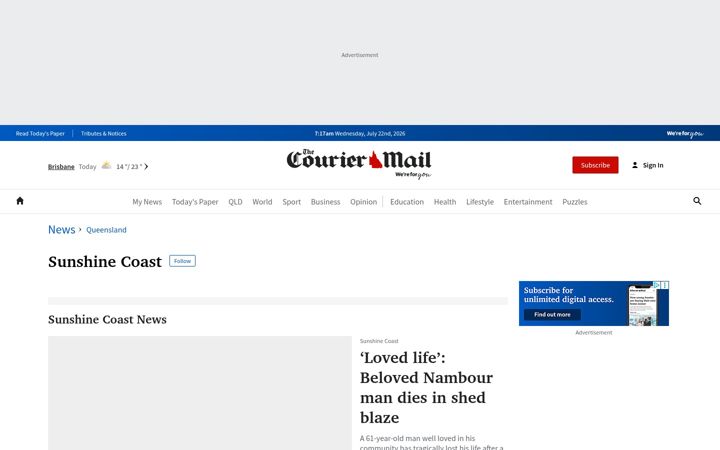Click the article summary about 61-year-old man

coord(432,442)
